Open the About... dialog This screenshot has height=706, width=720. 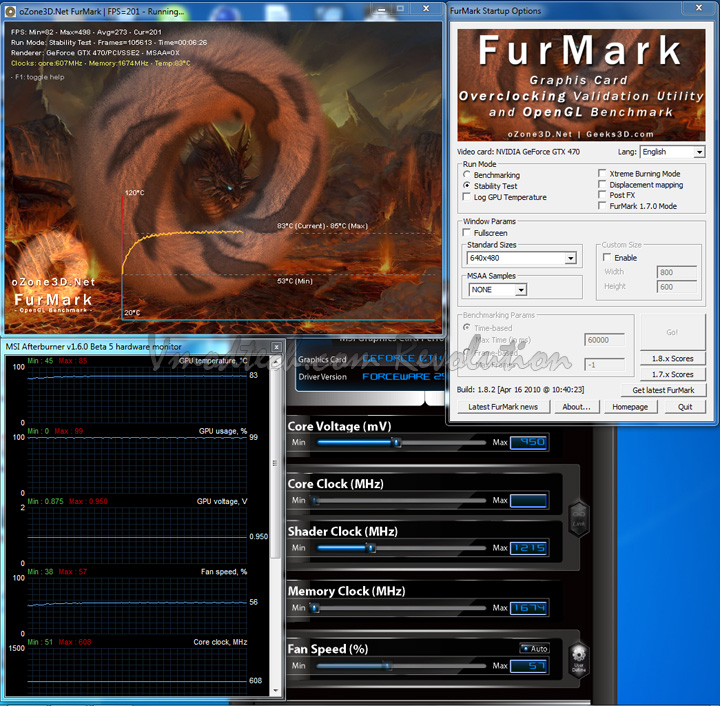[576, 407]
